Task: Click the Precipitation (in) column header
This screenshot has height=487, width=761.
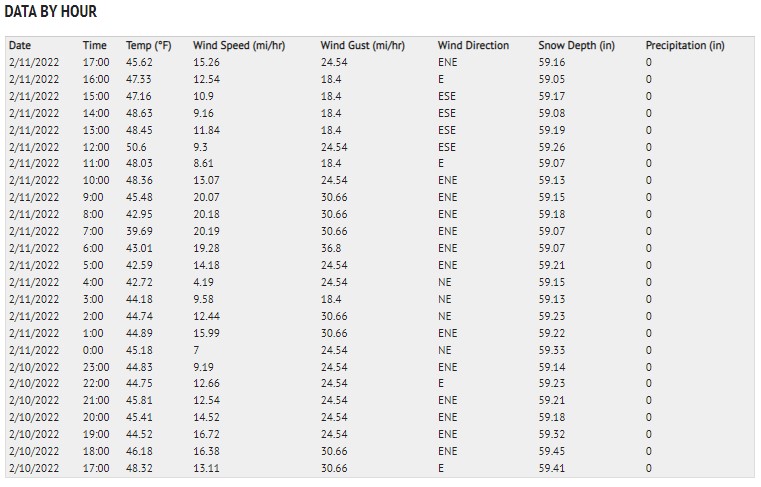Action: click(x=685, y=46)
